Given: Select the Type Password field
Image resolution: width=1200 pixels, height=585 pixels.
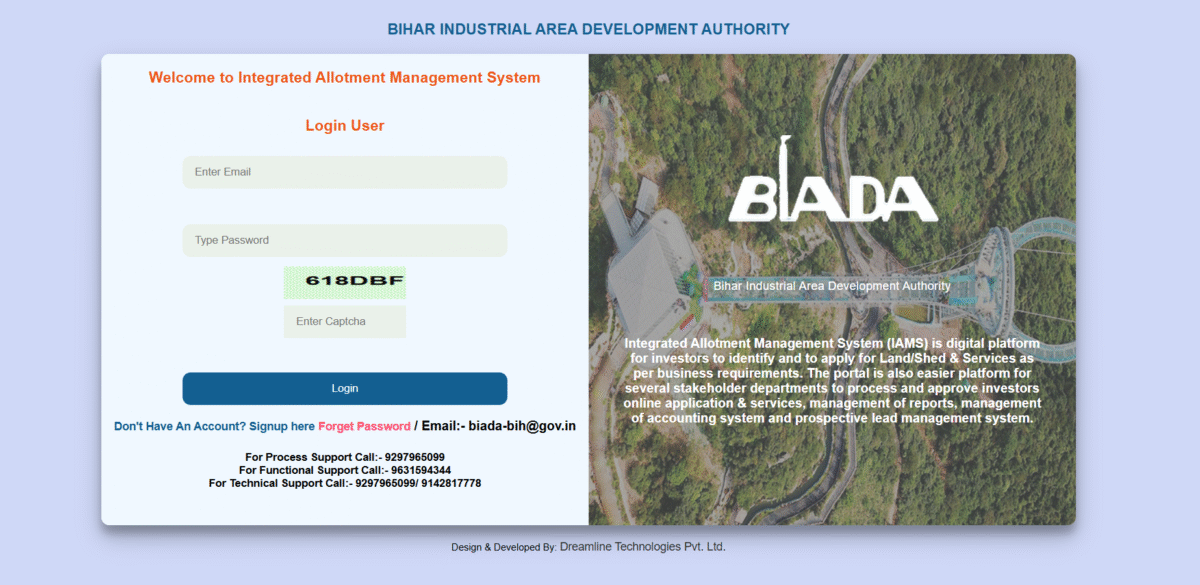Looking at the screenshot, I should pyautogui.click(x=344, y=240).
